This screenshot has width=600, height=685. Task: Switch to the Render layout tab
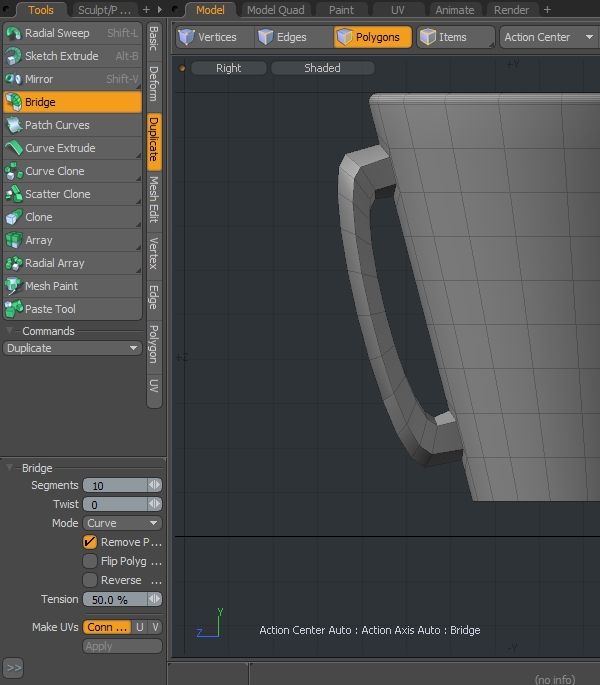(x=511, y=10)
